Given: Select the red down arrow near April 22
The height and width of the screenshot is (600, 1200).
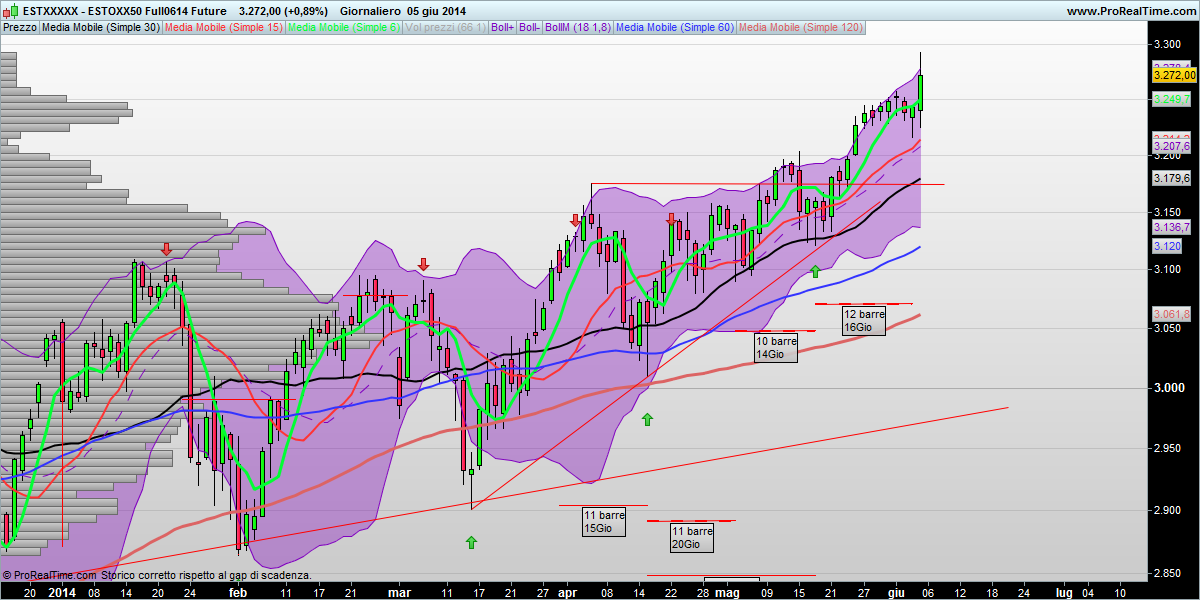Looking at the screenshot, I should click(x=671, y=218).
